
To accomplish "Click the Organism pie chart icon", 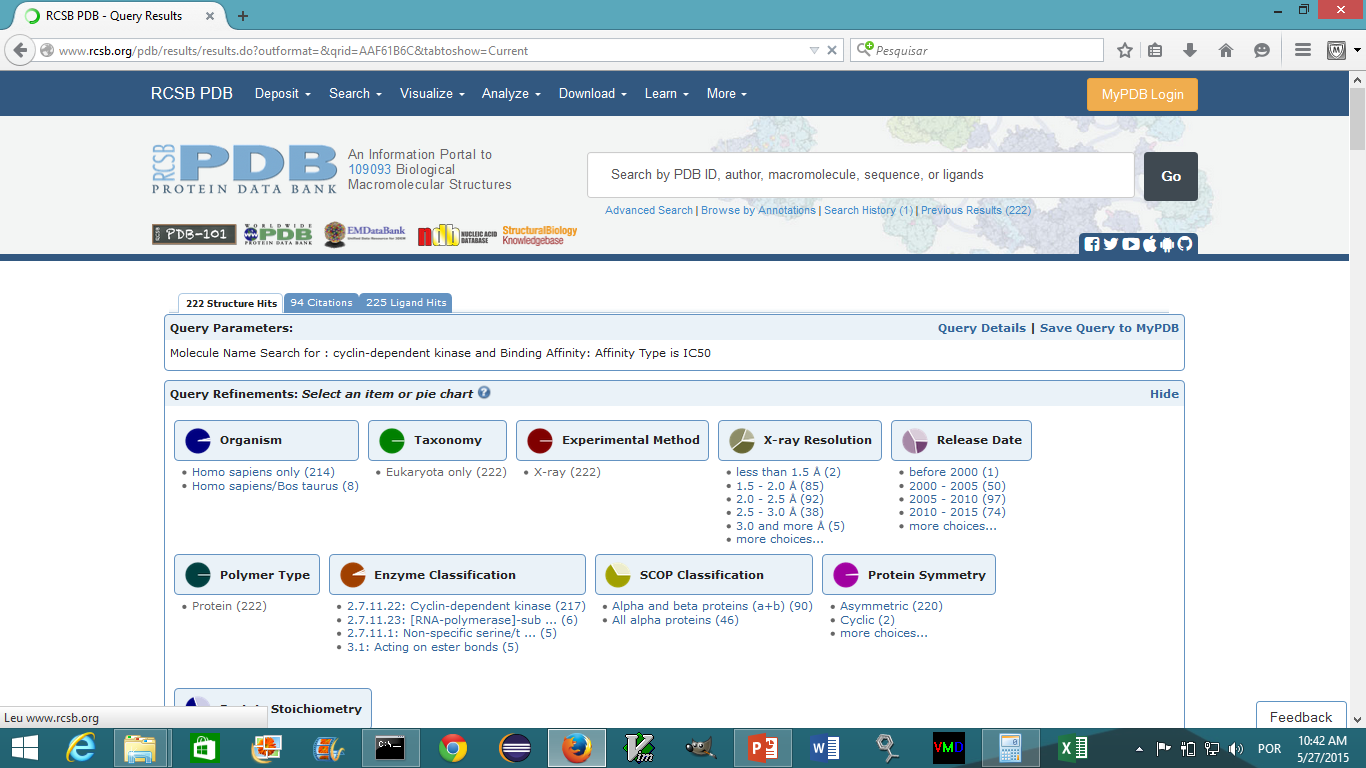I will pyautogui.click(x=198, y=440).
